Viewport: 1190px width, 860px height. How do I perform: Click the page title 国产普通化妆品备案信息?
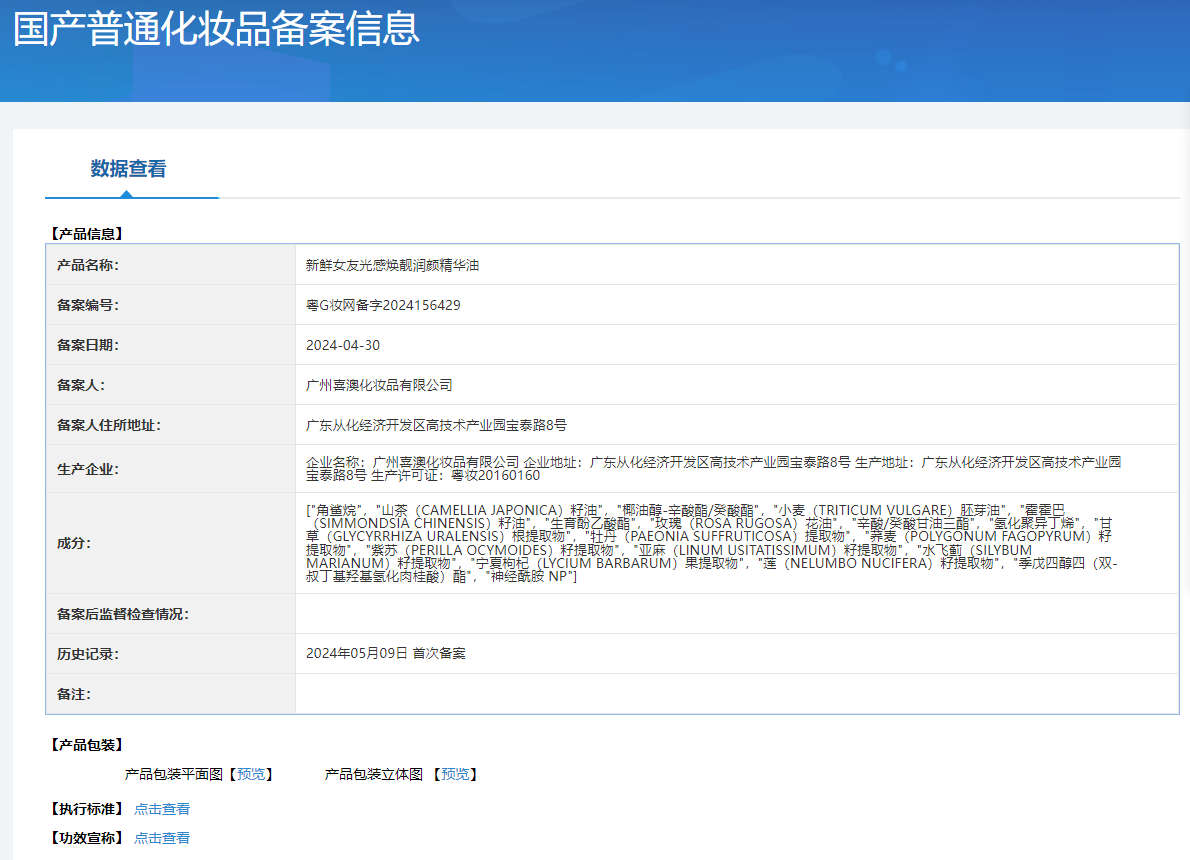(x=216, y=29)
